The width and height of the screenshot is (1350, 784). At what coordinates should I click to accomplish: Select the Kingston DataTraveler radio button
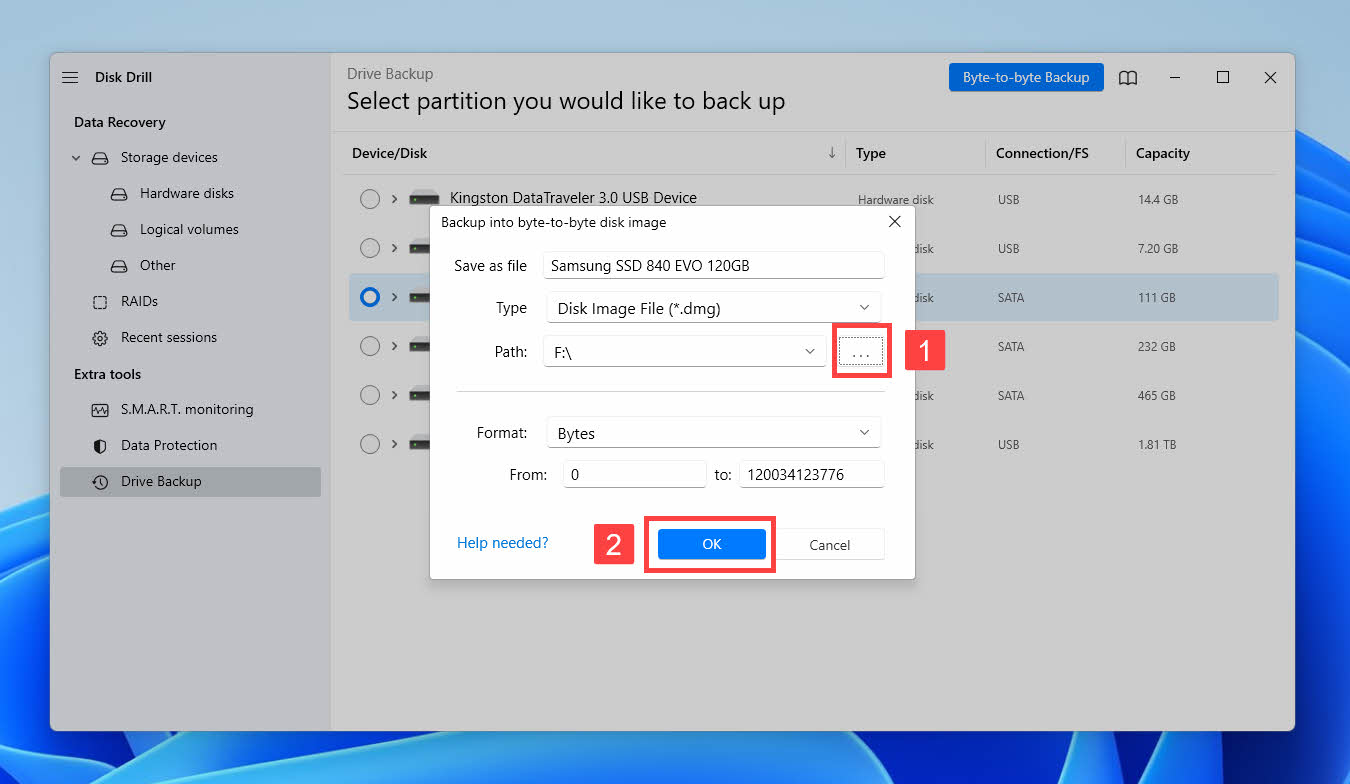click(x=370, y=199)
